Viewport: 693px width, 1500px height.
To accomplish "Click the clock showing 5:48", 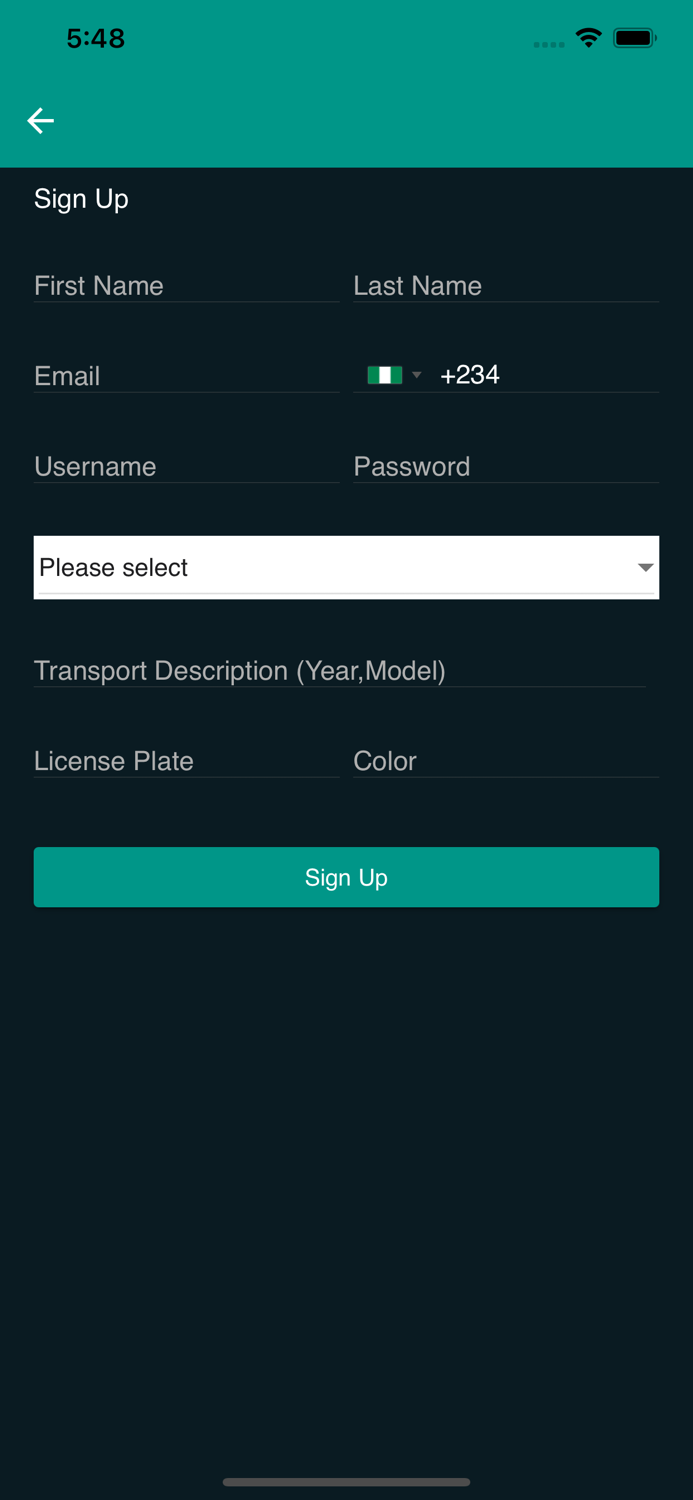I will [95, 37].
